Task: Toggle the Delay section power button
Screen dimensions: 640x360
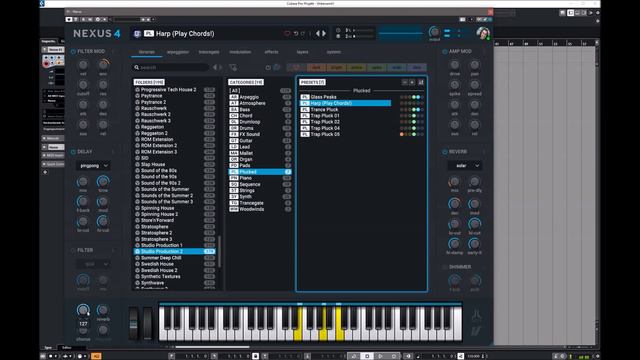Action: [73, 152]
